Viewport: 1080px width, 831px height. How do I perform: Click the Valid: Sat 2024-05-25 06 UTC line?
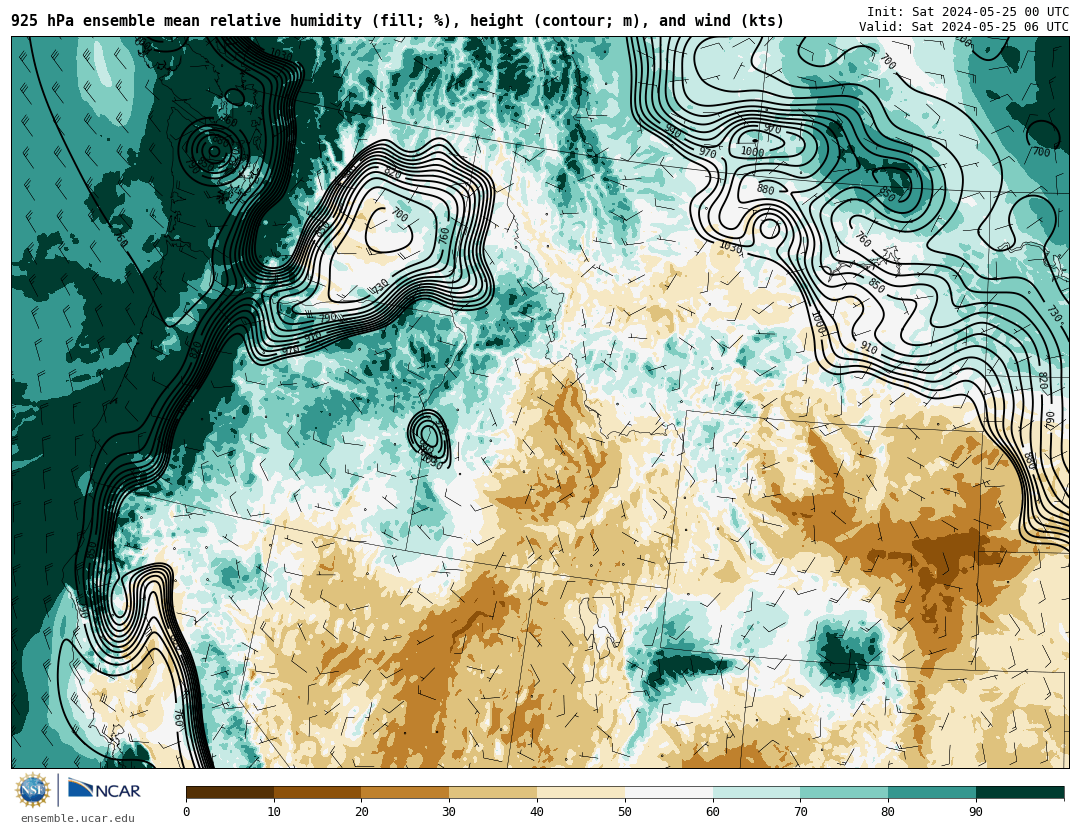[x=964, y=27]
